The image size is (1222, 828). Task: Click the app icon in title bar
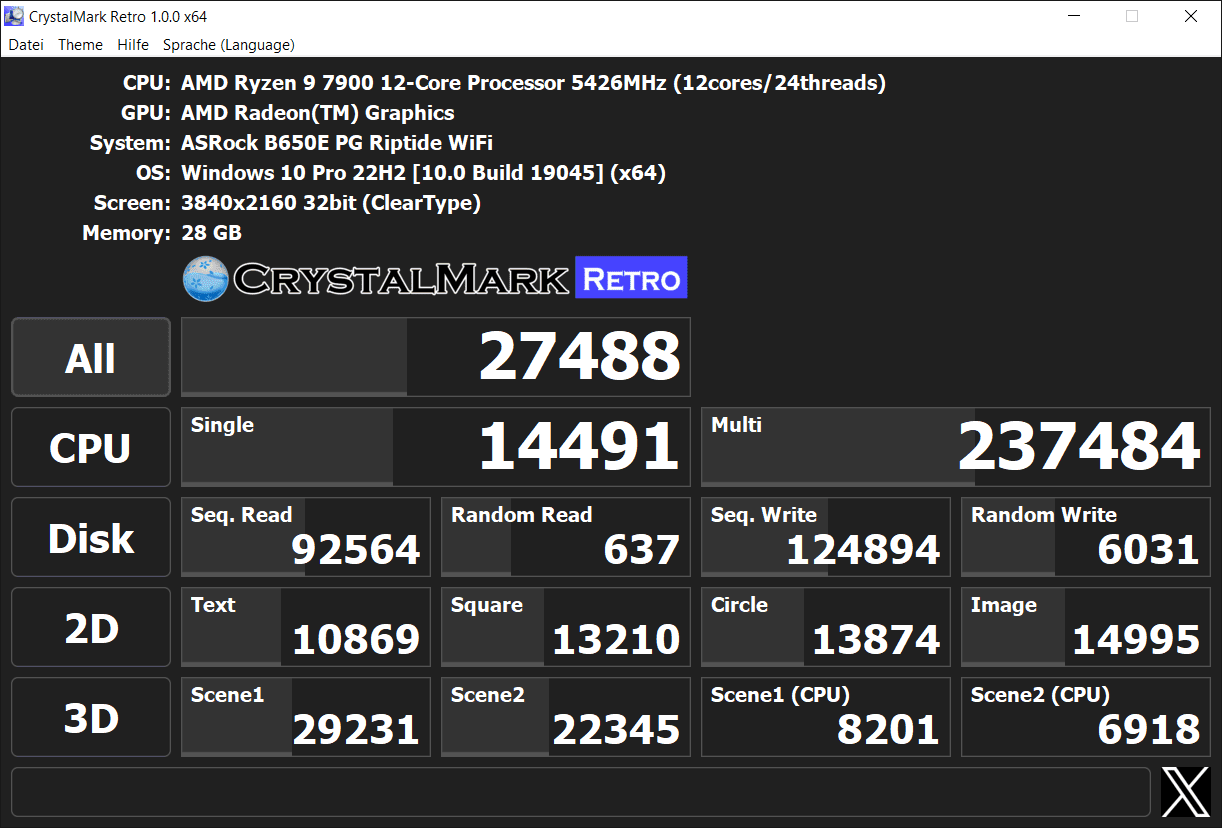[15, 16]
